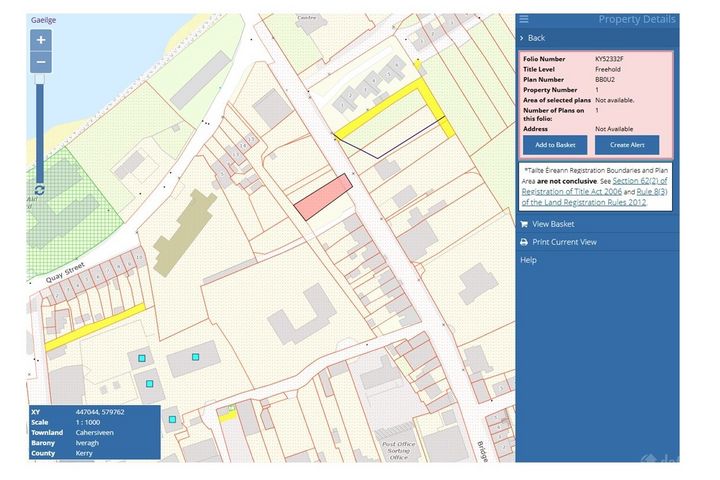Open the View Basket menu item
720x480 pixels.
(553, 224)
